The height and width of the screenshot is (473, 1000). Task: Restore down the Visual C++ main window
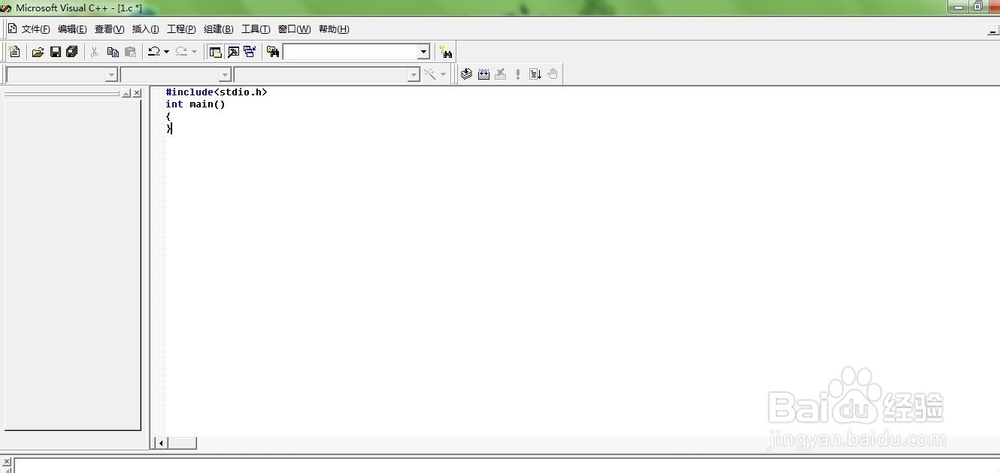click(x=978, y=7)
